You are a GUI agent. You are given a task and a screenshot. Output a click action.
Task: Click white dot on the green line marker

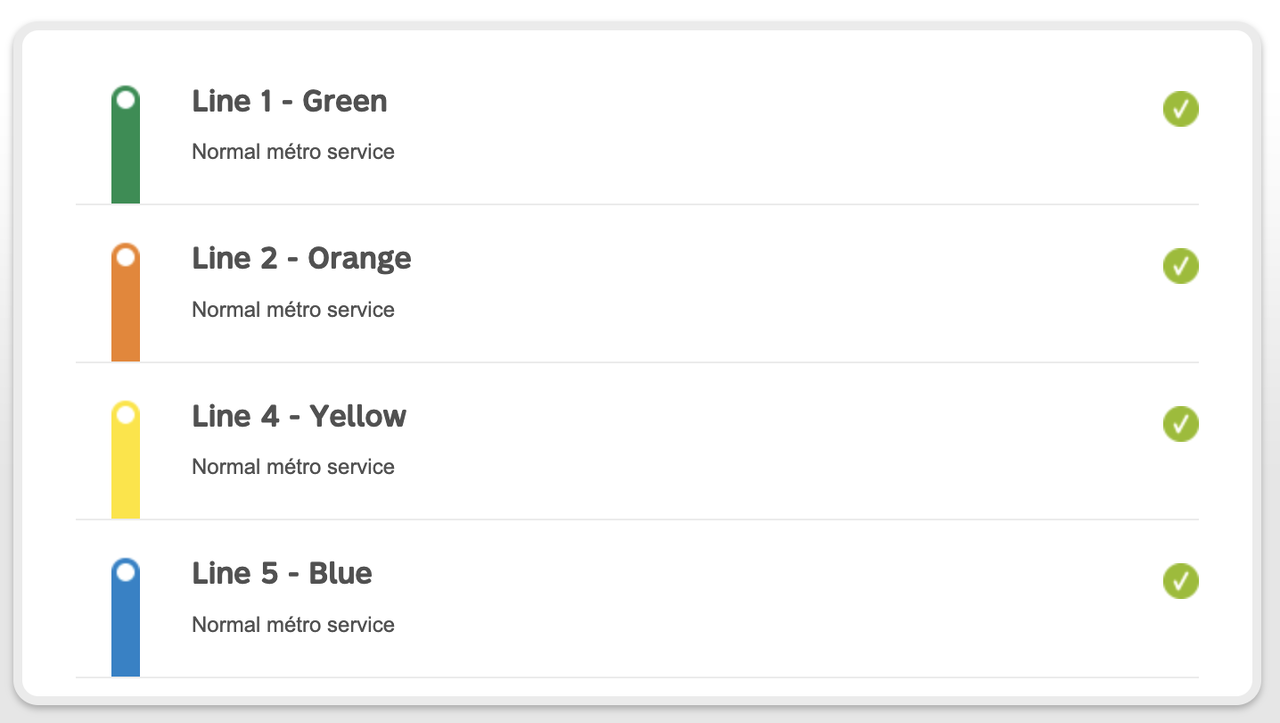tap(125, 99)
